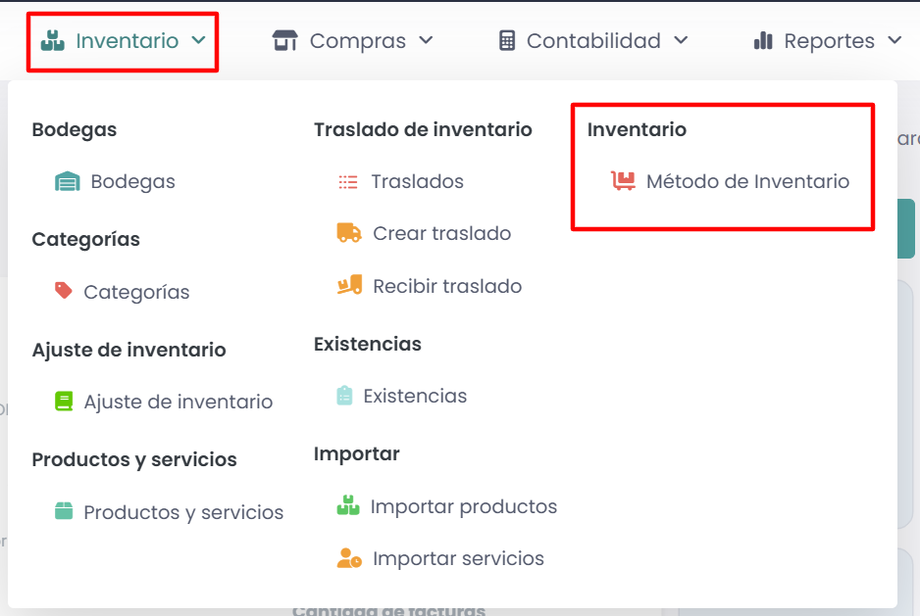Click the red tag Categorías icon
Image resolution: width=920 pixels, height=616 pixels.
pyautogui.click(x=64, y=291)
